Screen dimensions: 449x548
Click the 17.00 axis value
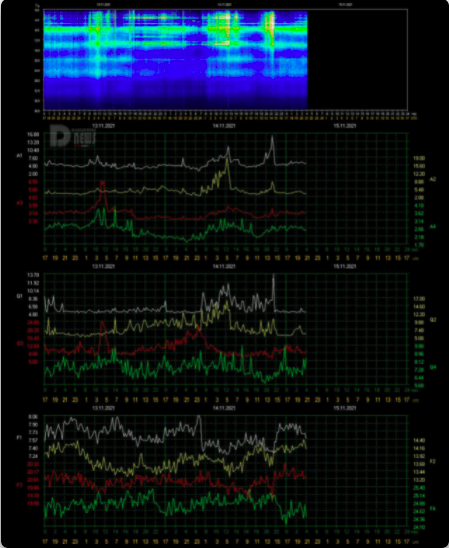coord(419,299)
